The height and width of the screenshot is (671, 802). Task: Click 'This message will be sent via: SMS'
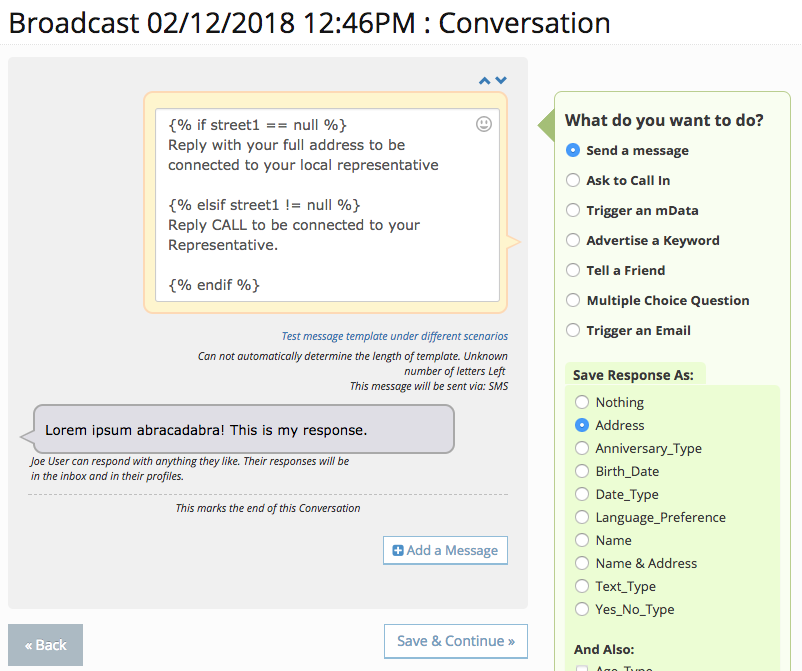429,386
